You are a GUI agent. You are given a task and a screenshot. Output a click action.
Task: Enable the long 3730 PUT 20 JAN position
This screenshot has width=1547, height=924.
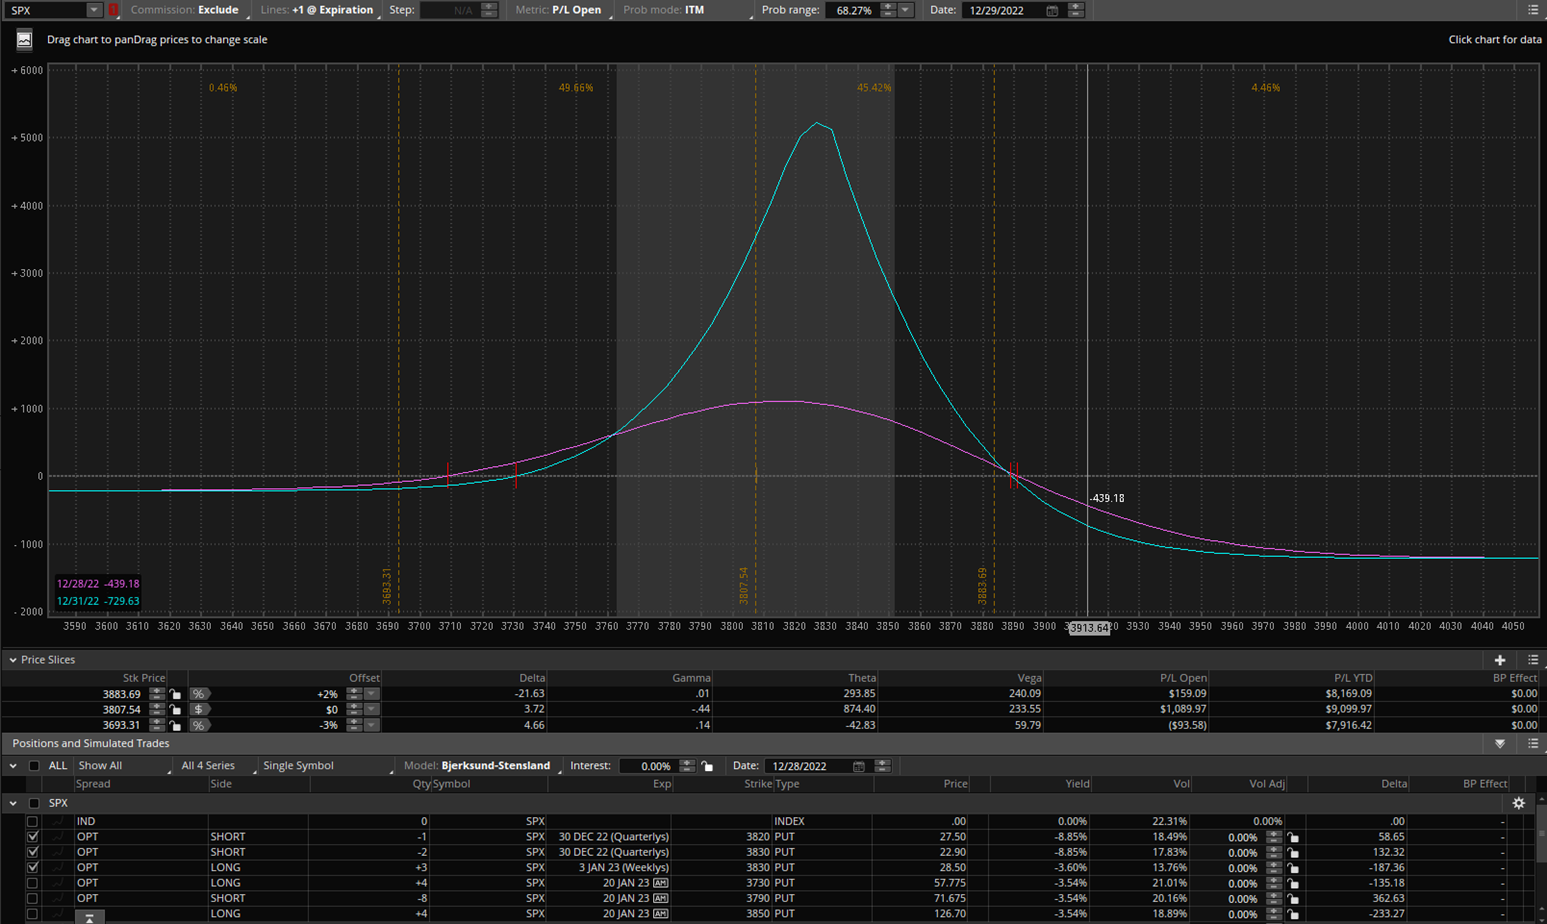[x=33, y=883]
